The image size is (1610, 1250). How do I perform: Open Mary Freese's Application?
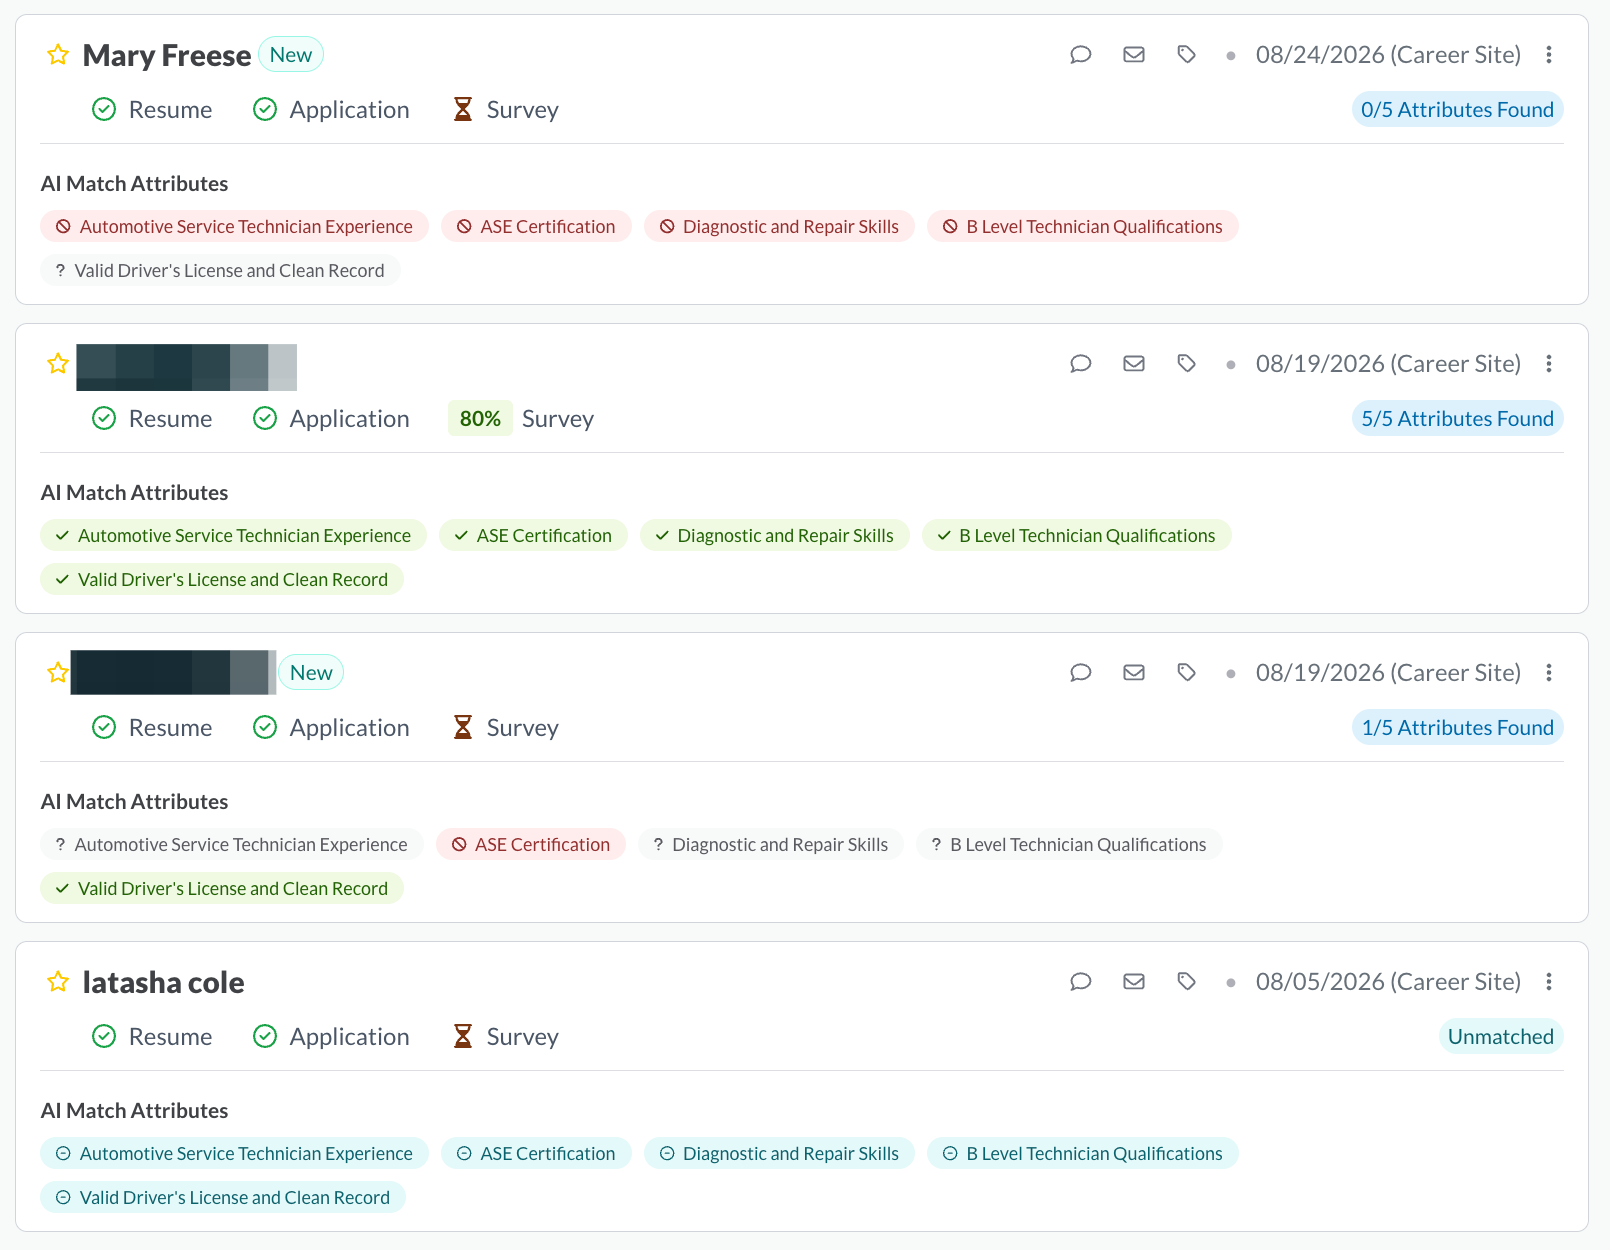(331, 110)
